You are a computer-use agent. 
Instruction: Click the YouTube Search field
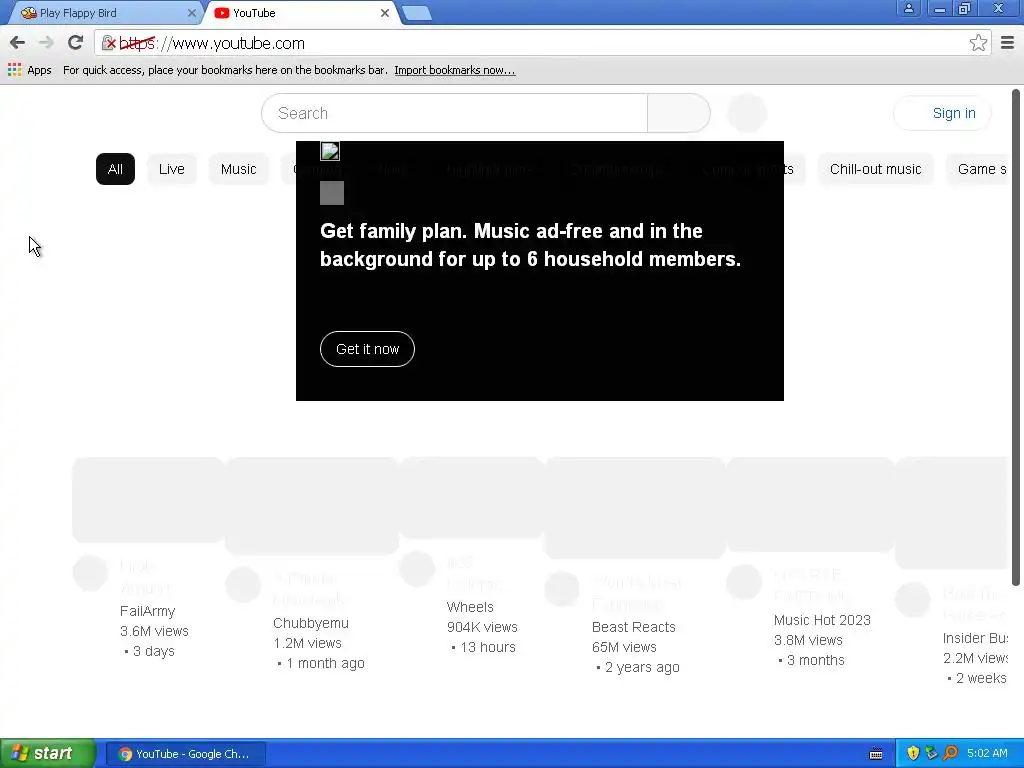(455, 113)
